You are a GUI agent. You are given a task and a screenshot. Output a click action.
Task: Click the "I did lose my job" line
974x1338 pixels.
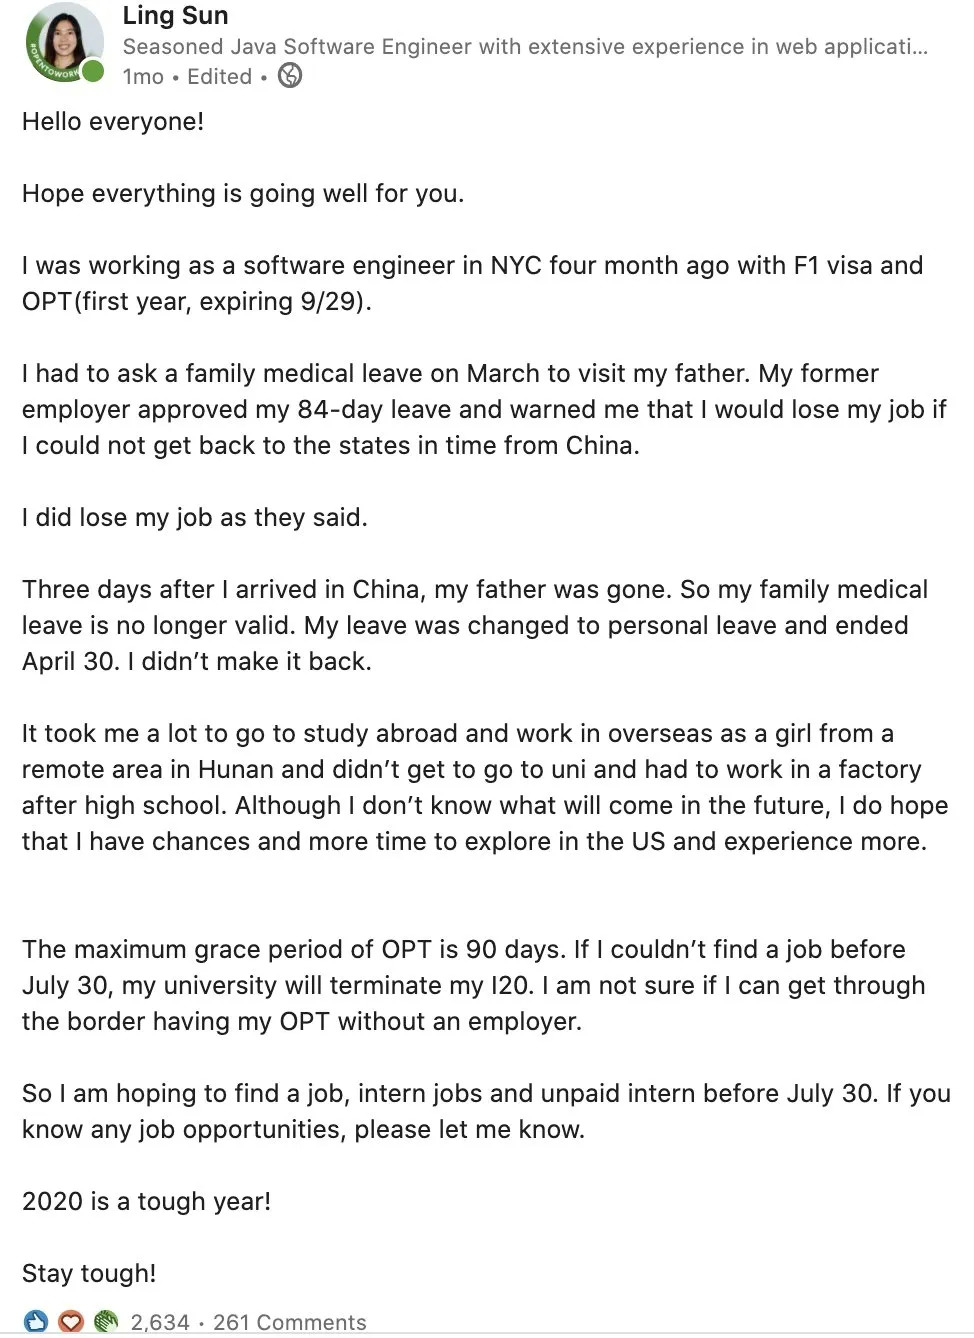pyautogui.click(x=195, y=518)
